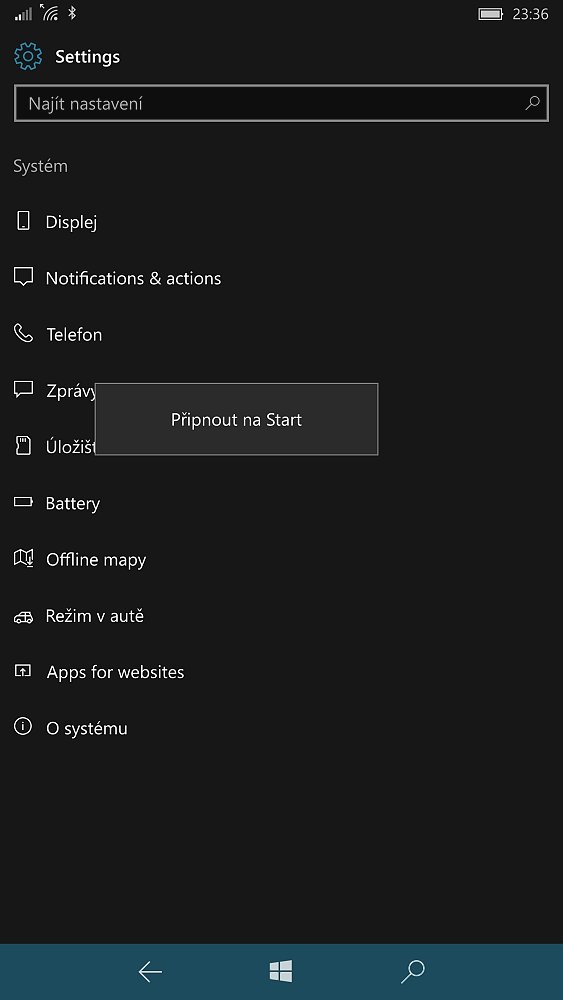Image resolution: width=563 pixels, height=1000 pixels.
Task: Click the Bluetooth status icon
Action: [x=72, y=13]
